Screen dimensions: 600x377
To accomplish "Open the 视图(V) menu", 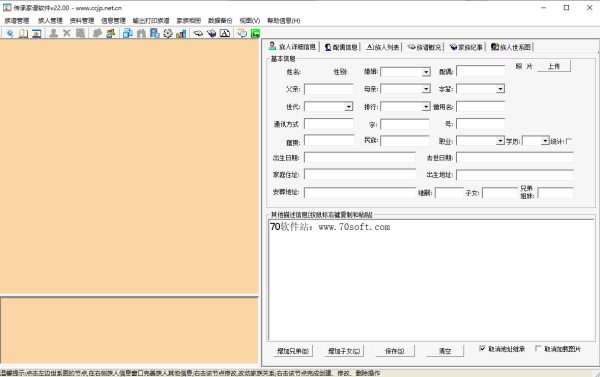I will click(250, 21).
